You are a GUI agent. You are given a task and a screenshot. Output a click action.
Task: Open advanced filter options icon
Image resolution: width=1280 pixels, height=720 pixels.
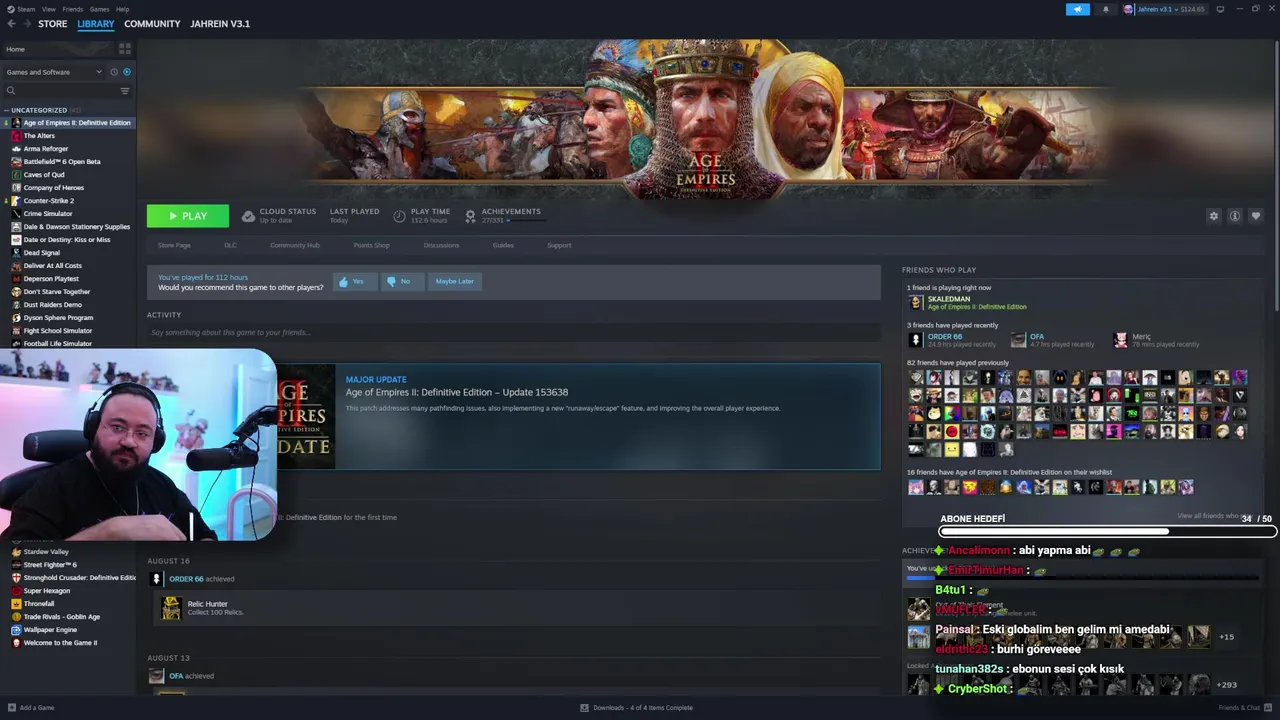coord(125,91)
